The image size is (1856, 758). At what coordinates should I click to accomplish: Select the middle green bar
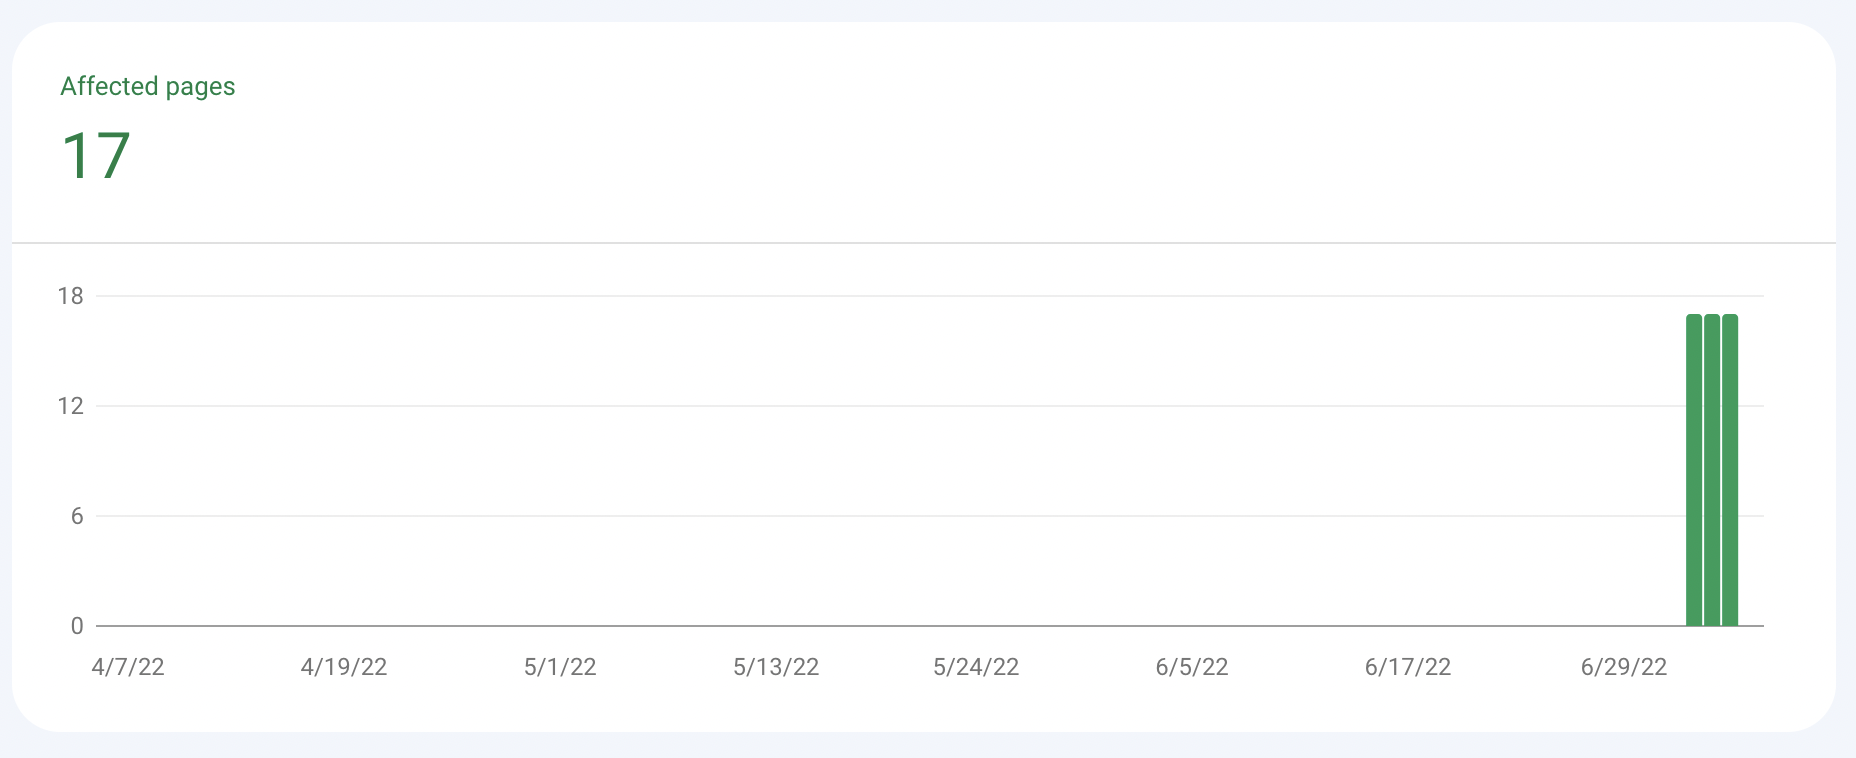[1712, 470]
